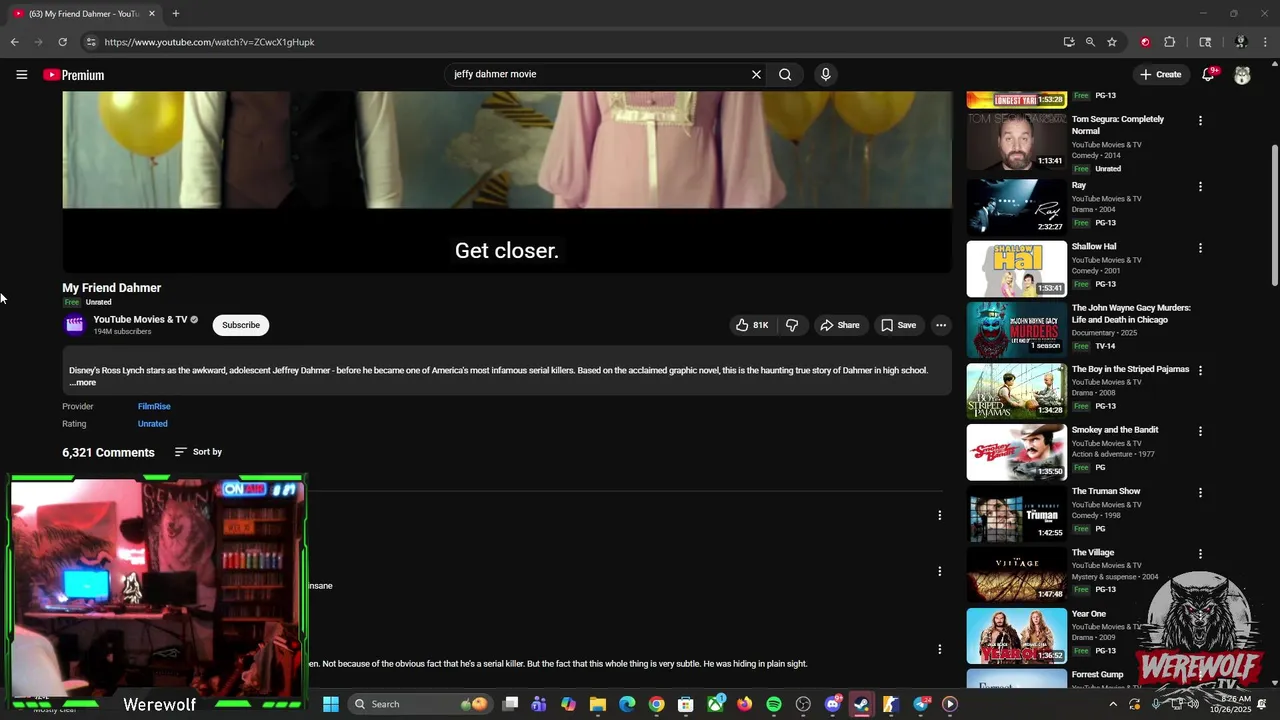Open YouTube Movies & TV channel avatar

74,325
